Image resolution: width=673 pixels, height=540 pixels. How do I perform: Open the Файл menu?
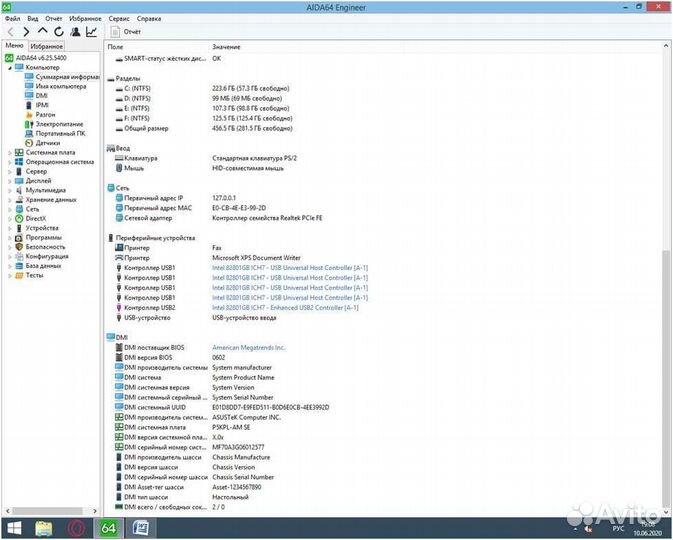click(x=12, y=18)
